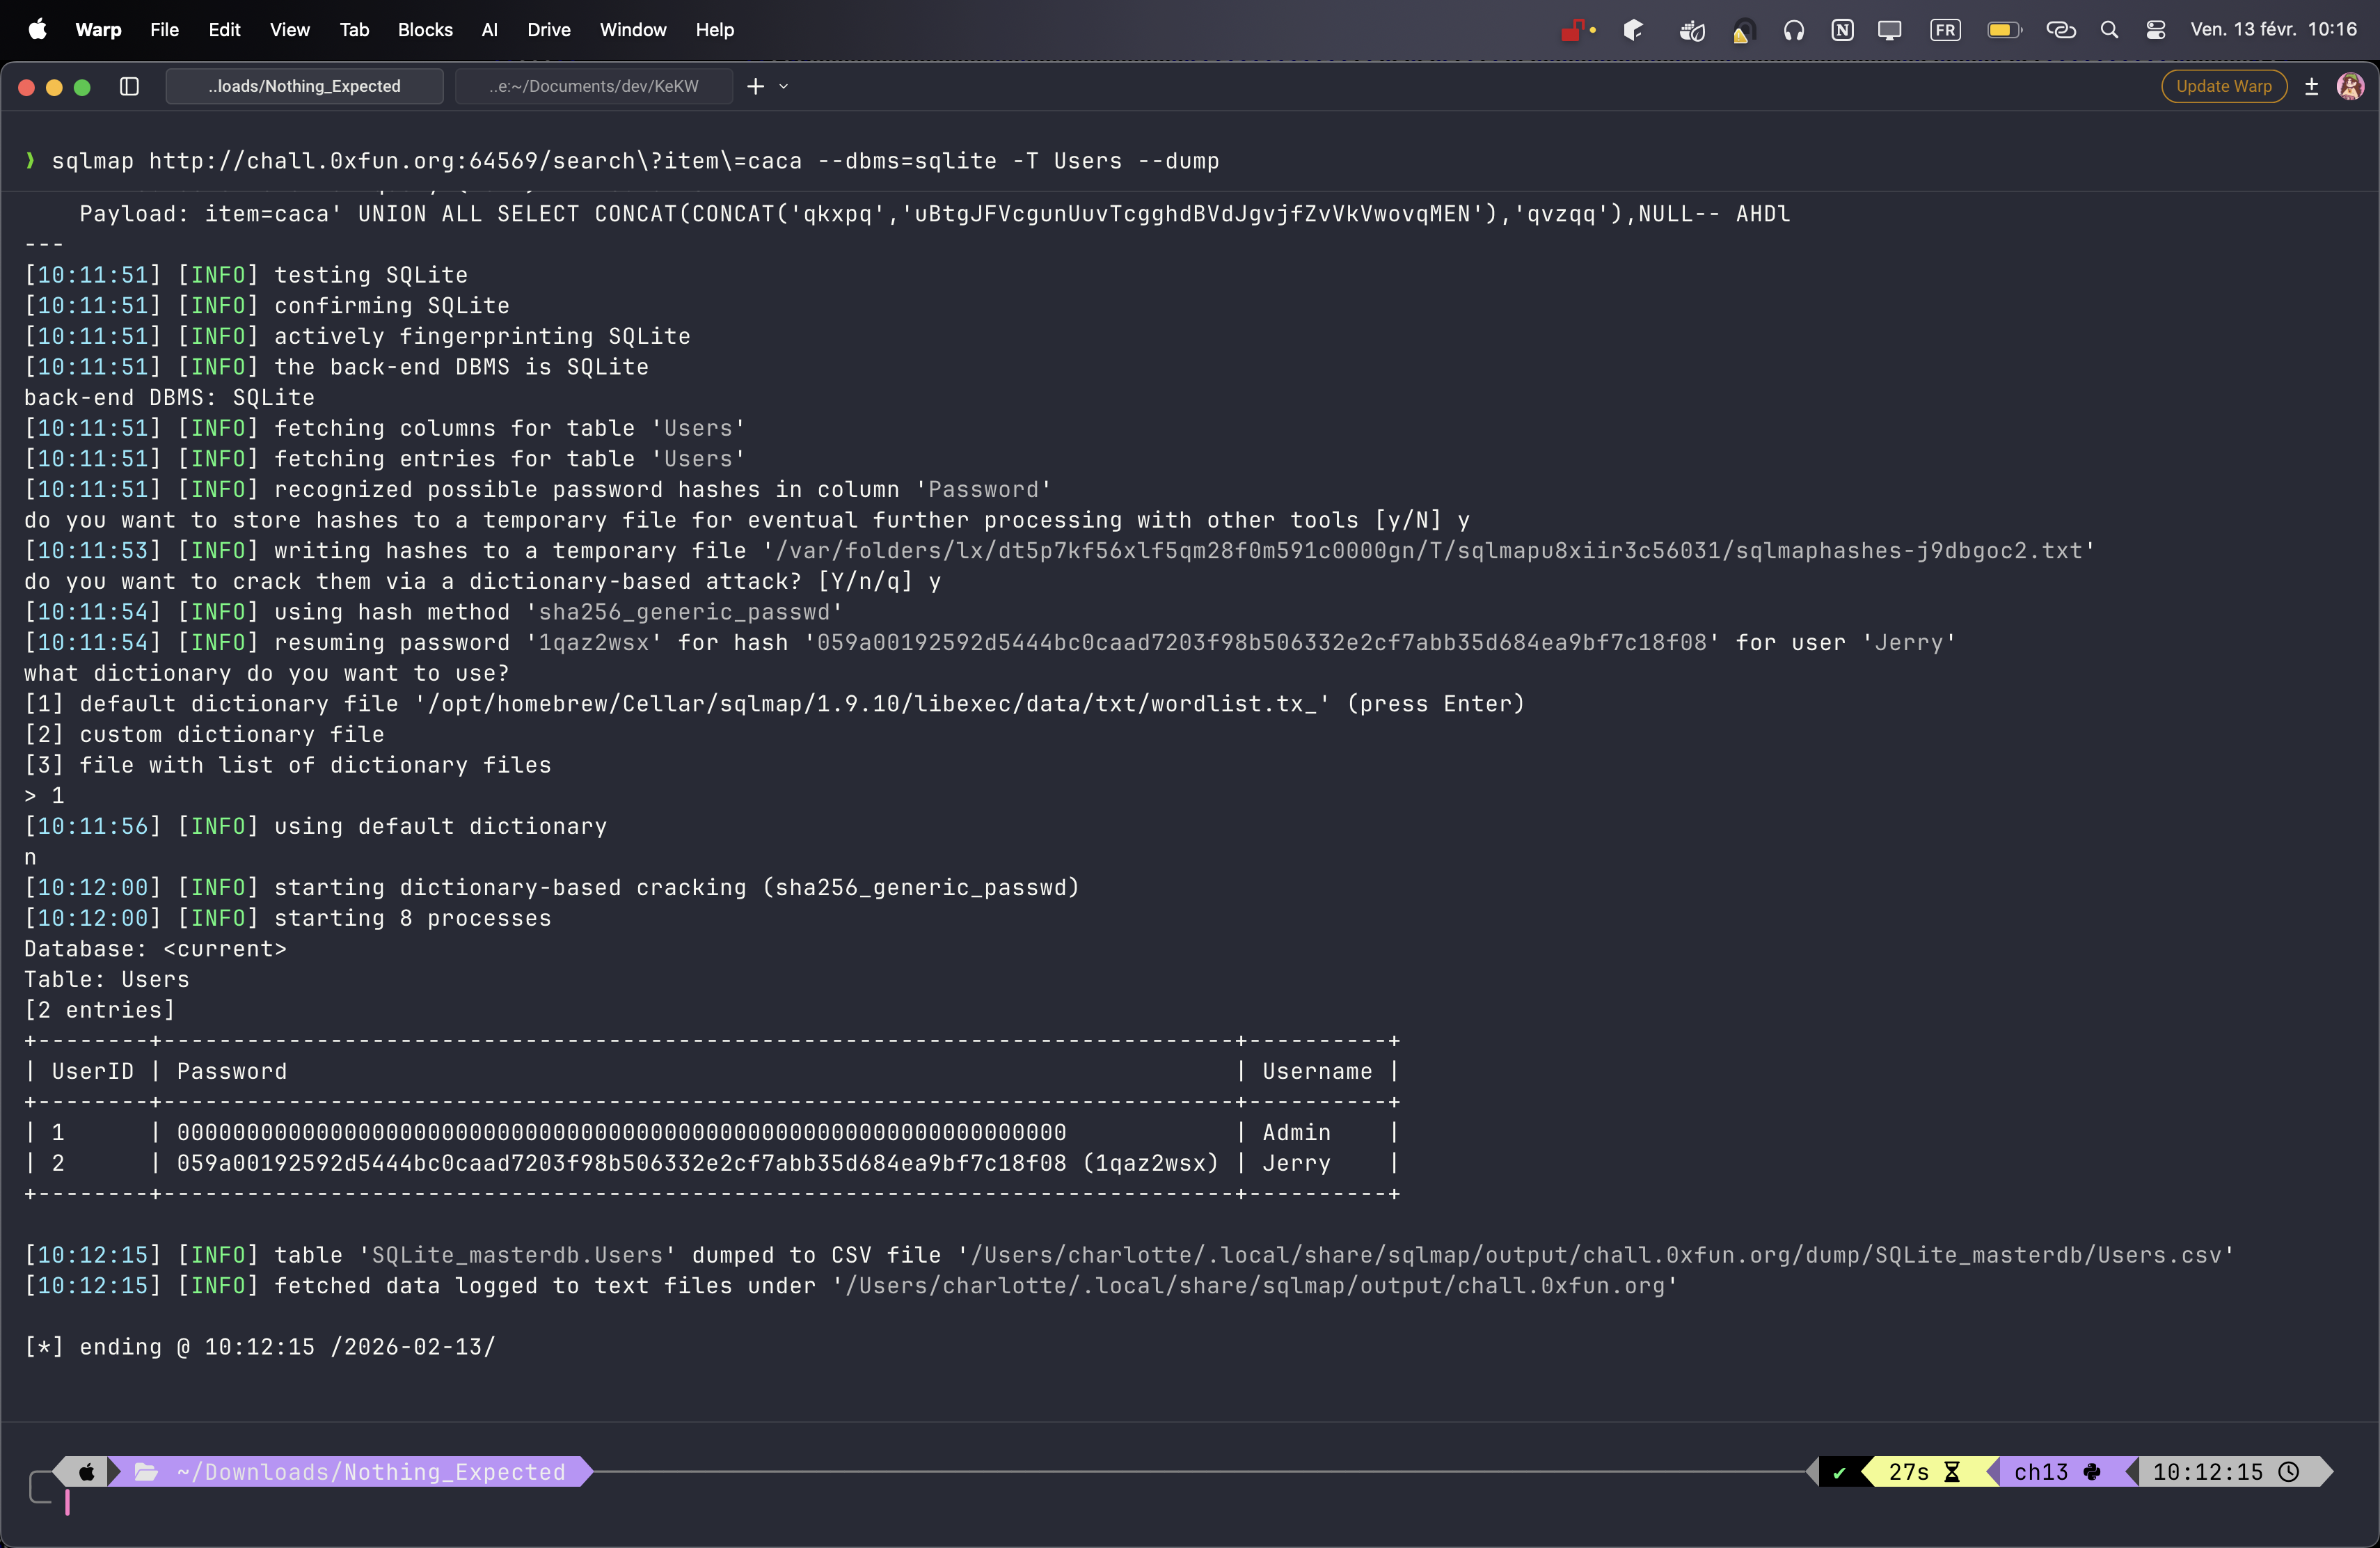
Task: Open the Drive menu in menu bar
Action: pyautogui.click(x=548, y=30)
